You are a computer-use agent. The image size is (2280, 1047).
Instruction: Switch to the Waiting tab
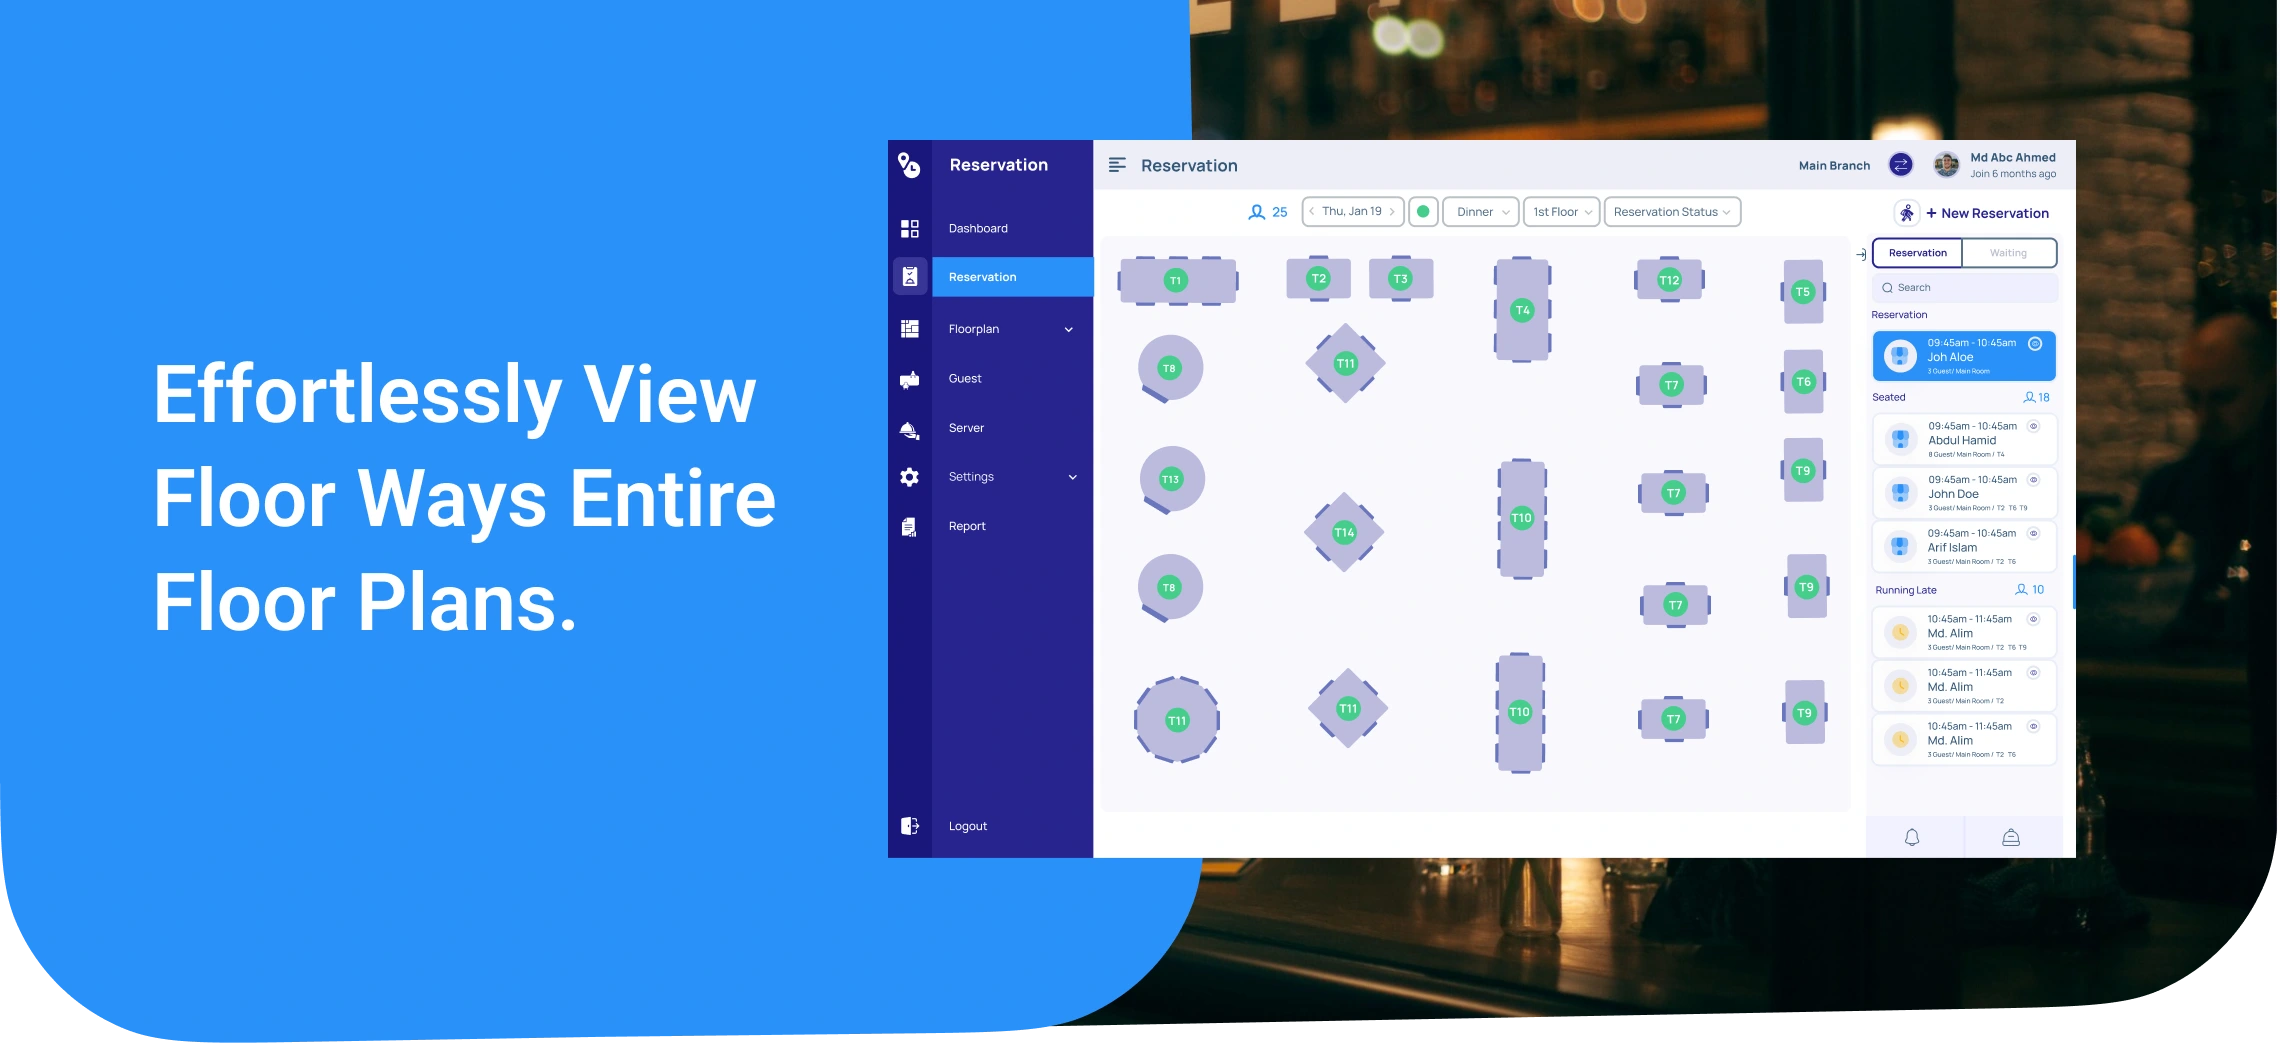(2008, 253)
